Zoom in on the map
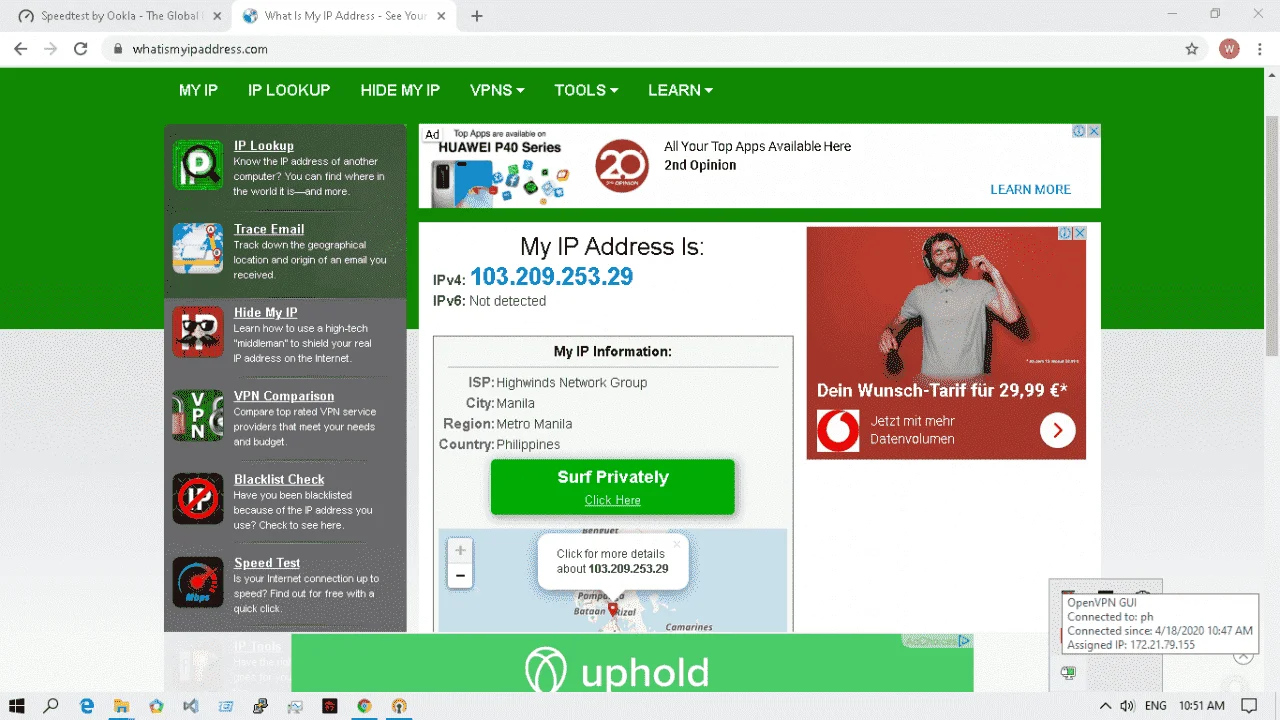1280x720 pixels. click(x=460, y=550)
